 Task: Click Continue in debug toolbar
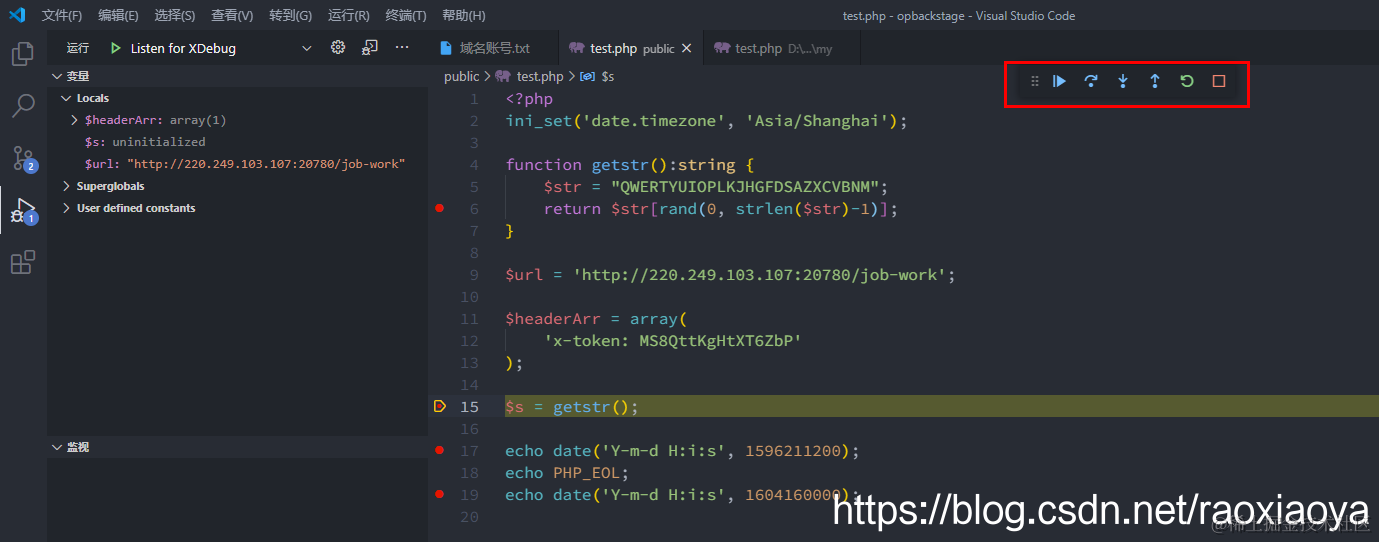pyautogui.click(x=1059, y=82)
